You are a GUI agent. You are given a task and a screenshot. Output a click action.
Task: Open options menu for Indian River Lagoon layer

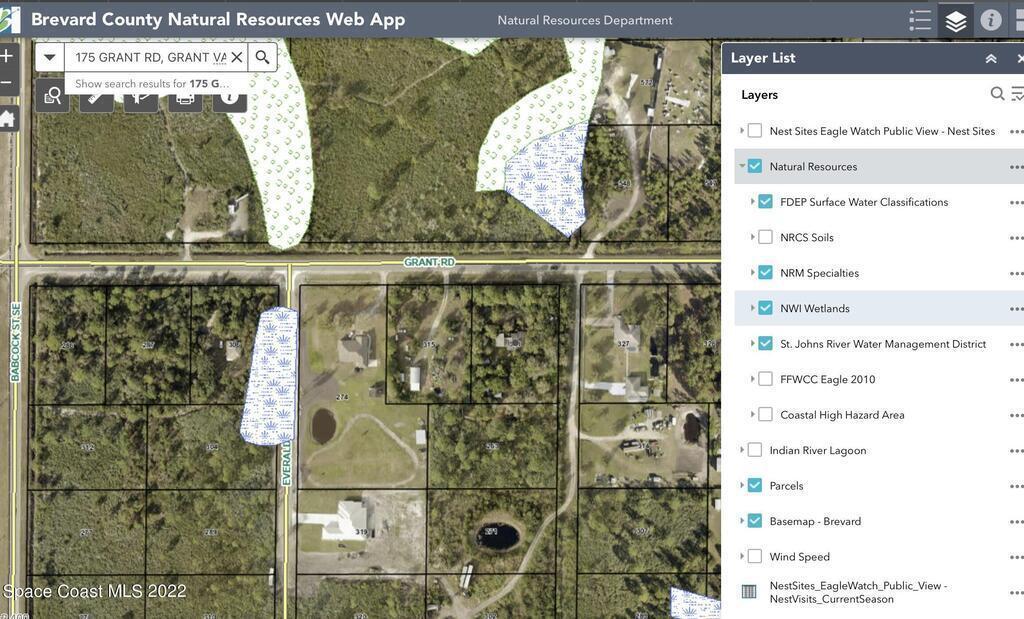(x=1016, y=450)
